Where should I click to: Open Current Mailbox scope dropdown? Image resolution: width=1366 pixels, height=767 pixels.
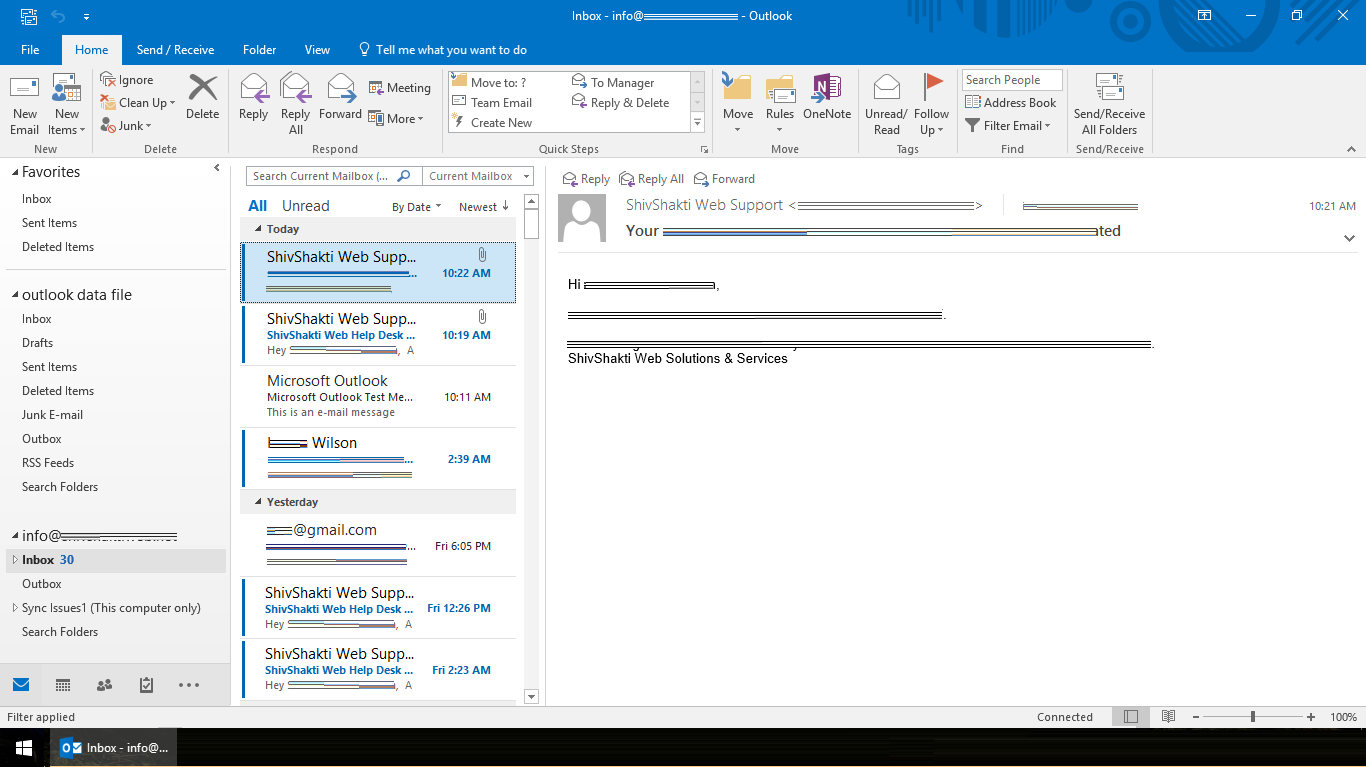478,176
